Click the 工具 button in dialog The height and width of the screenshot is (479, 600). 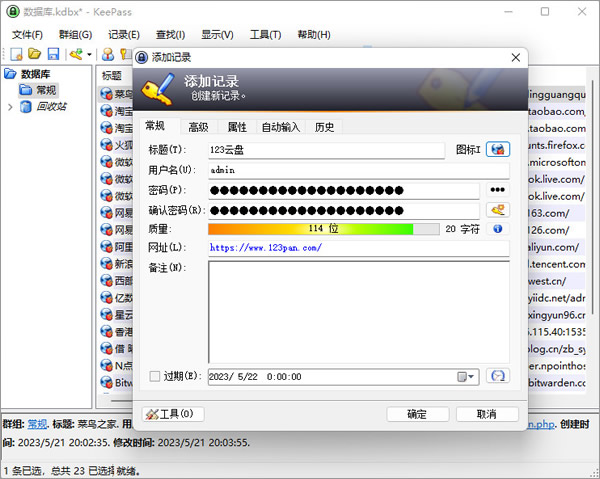173,414
